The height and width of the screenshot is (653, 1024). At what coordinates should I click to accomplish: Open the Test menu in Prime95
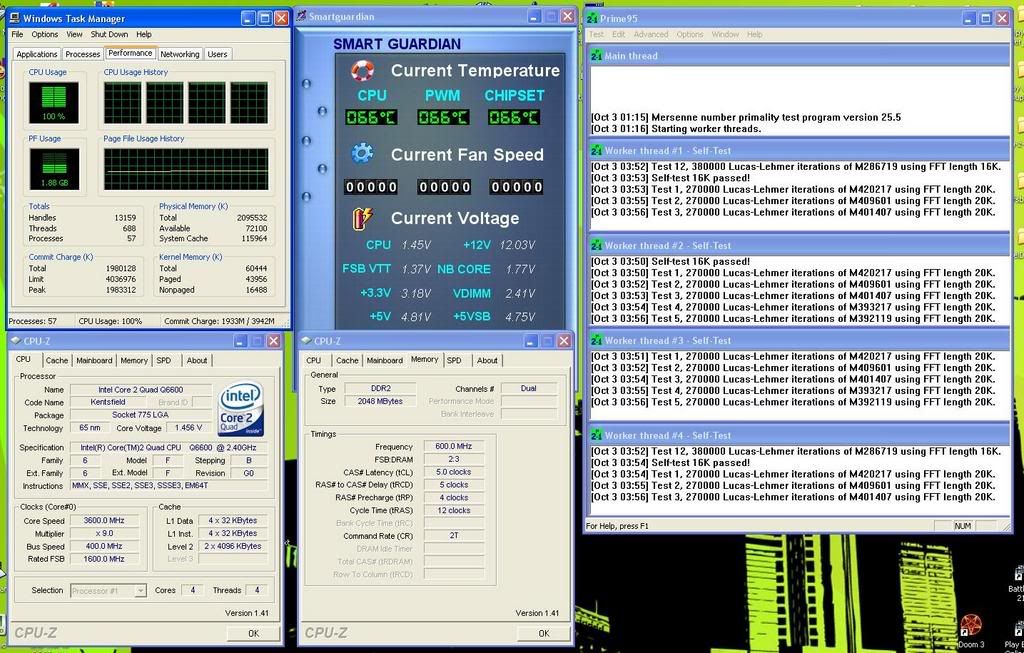pyautogui.click(x=596, y=35)
